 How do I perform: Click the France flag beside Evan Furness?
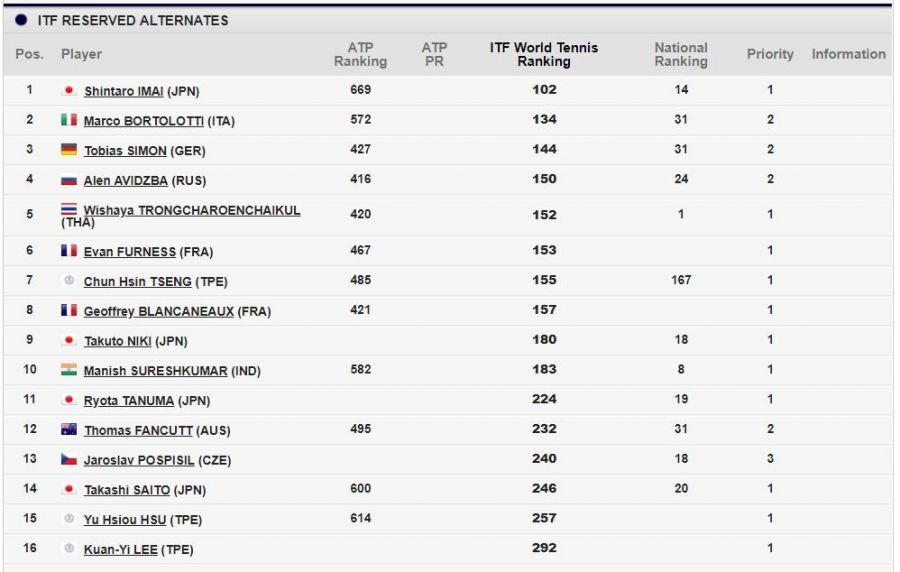69,251
